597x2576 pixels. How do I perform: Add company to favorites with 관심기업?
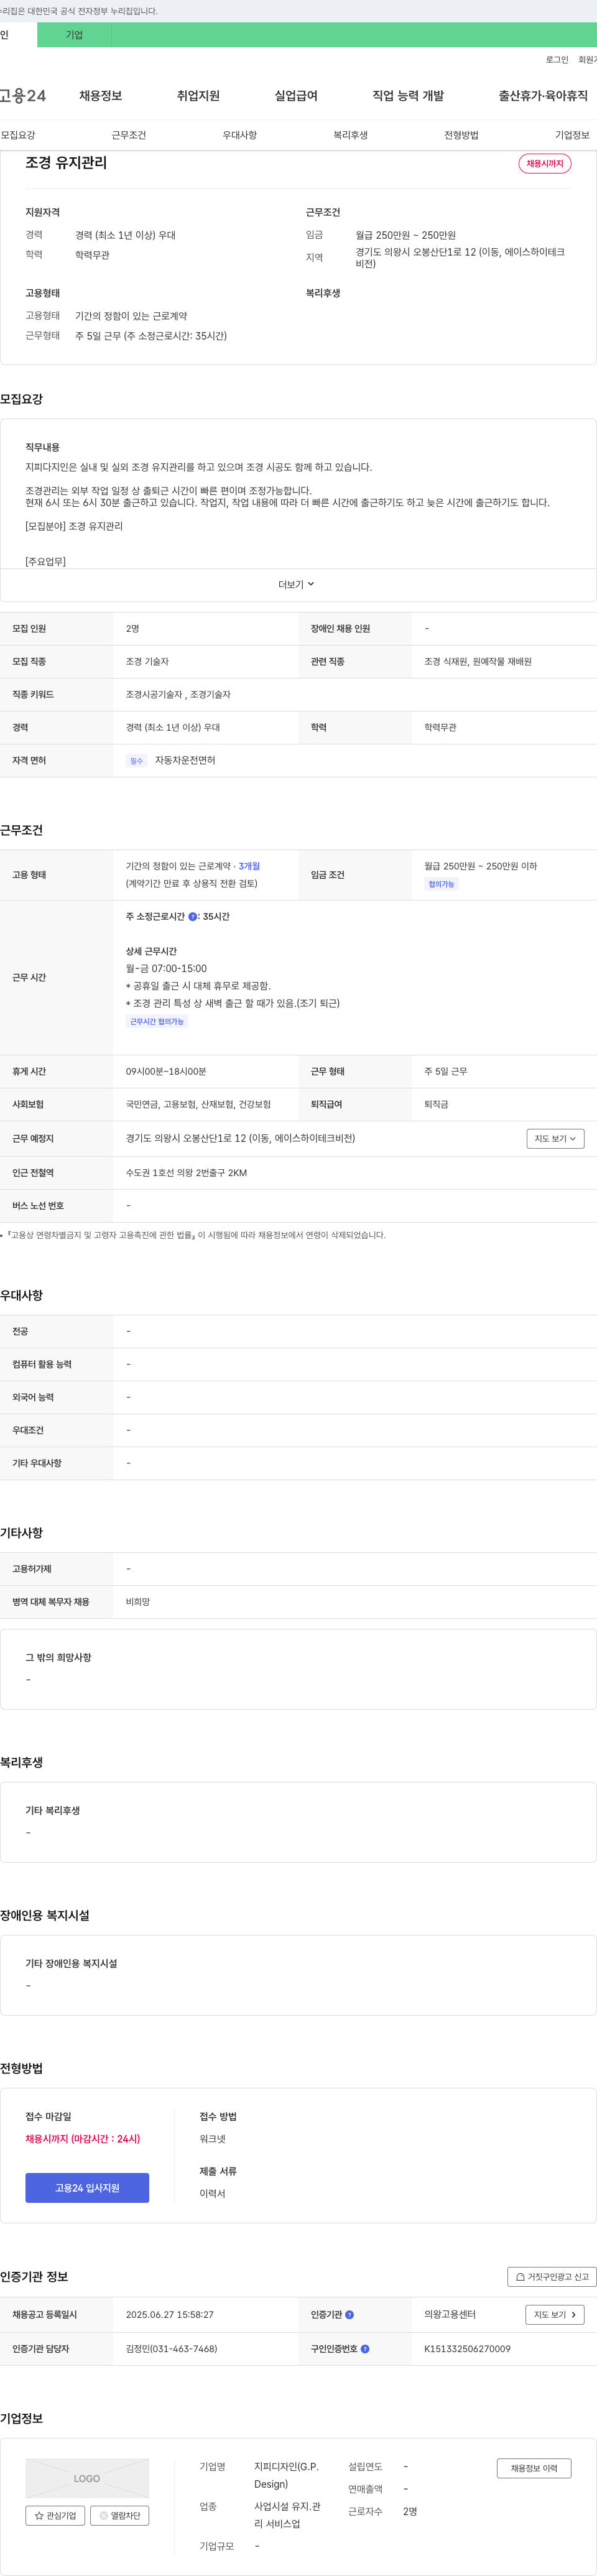coord(55,2516)
